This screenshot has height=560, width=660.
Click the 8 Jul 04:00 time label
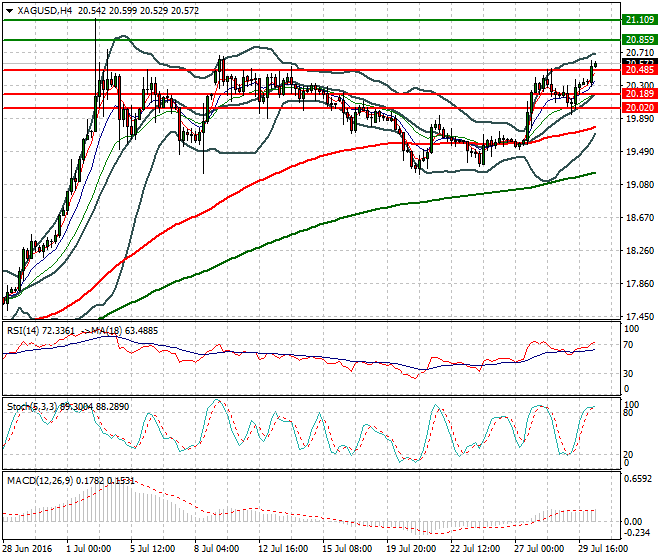point(216,549)
